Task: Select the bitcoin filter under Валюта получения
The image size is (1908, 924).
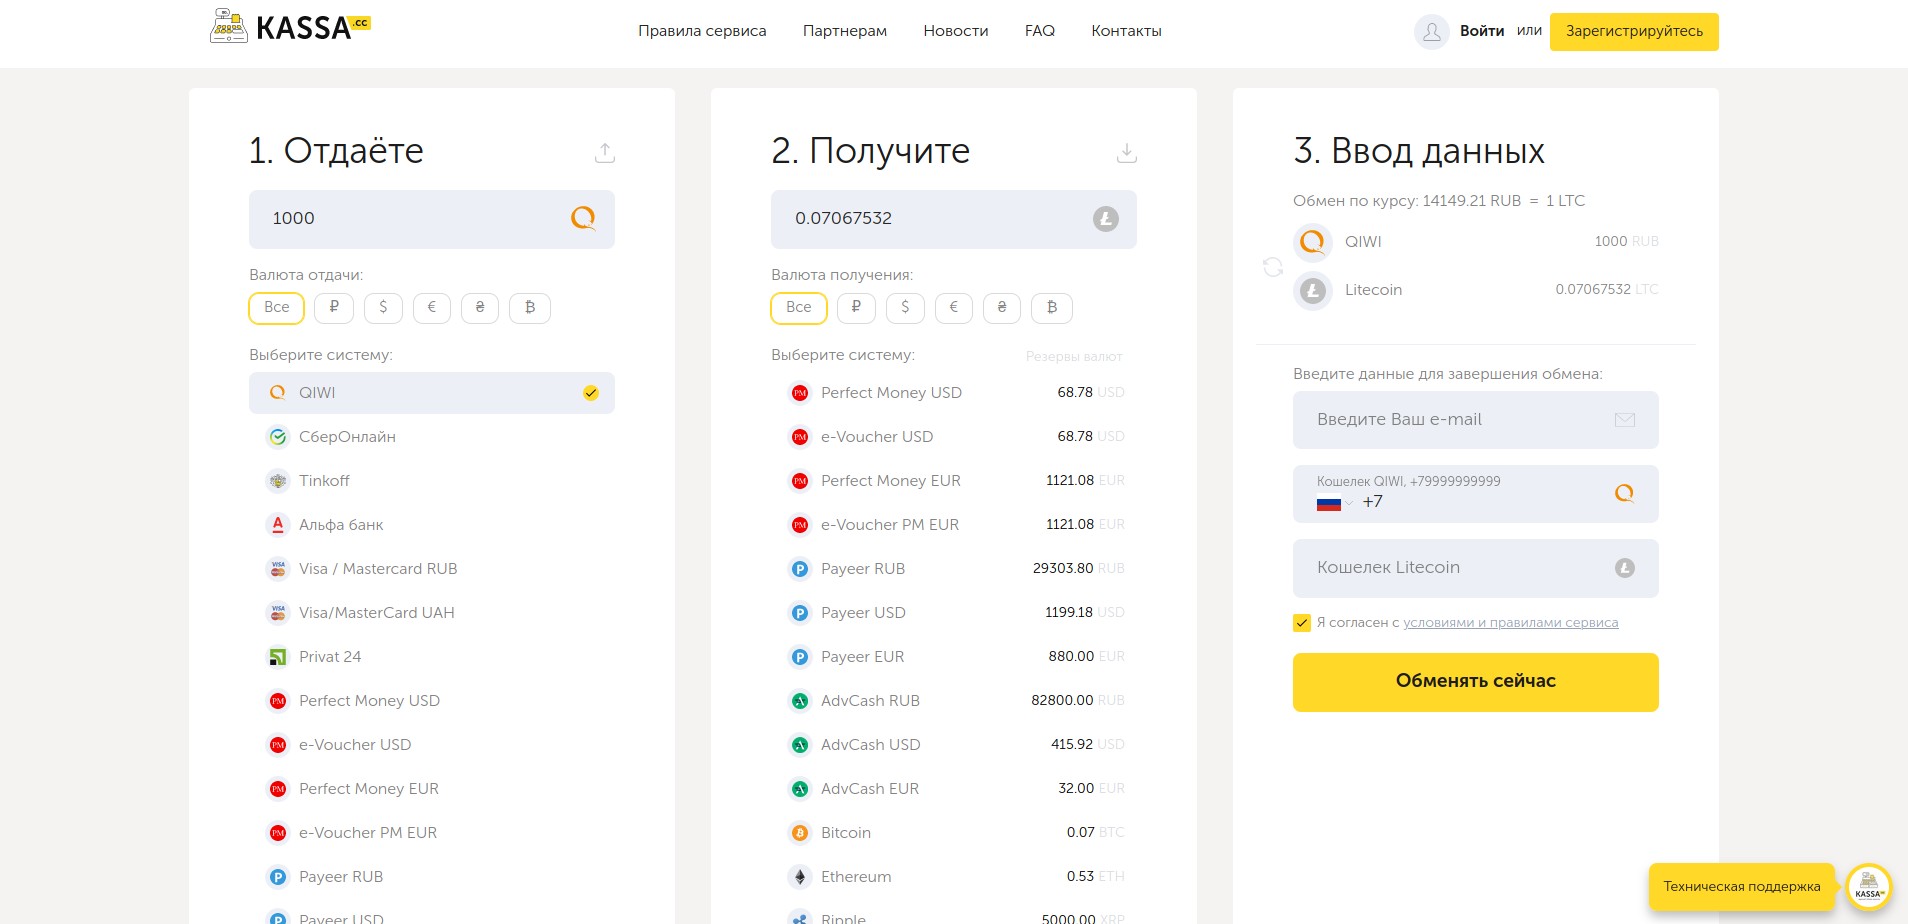Action: (1052, 308)
